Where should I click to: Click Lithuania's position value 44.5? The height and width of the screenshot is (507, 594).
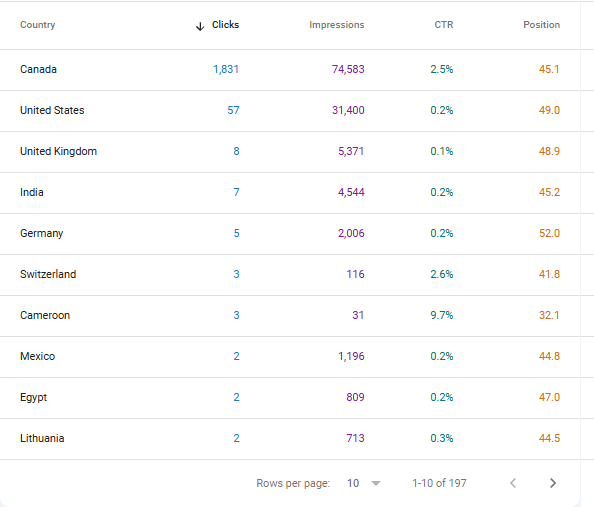549,438
